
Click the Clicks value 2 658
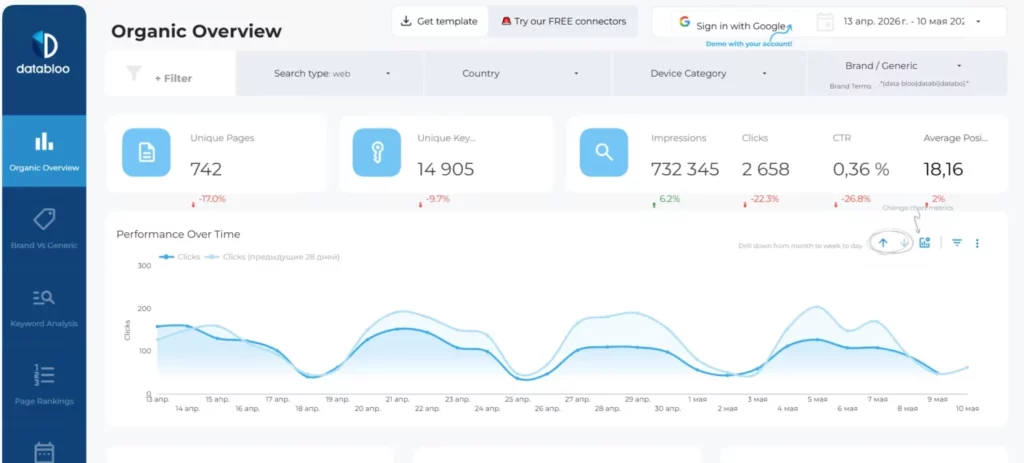coord(765,170)
